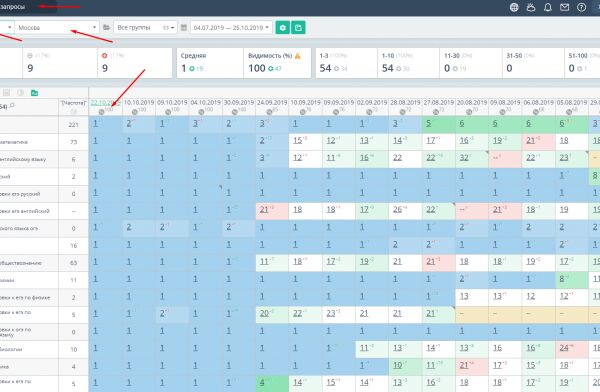
Task: Click grey snapshot icon under 30.09.2019
Action: click(234, 112)
